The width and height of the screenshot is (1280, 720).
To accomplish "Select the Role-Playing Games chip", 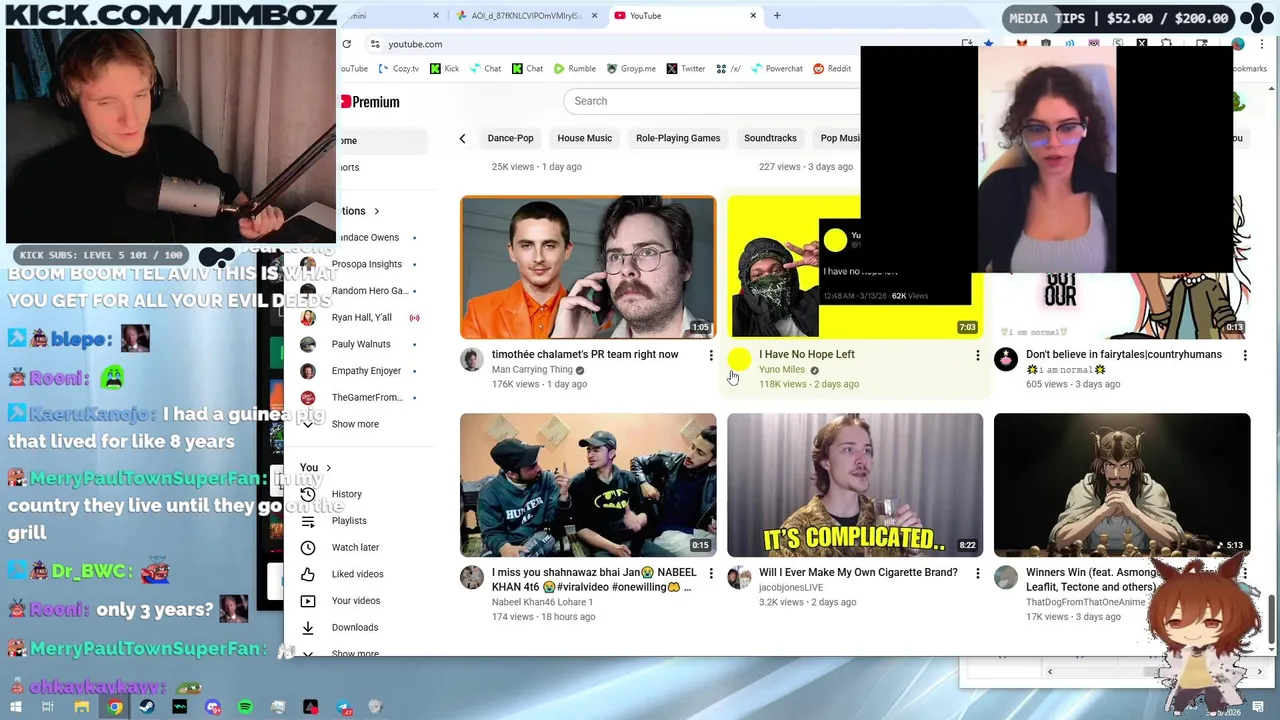I will 678,138.
